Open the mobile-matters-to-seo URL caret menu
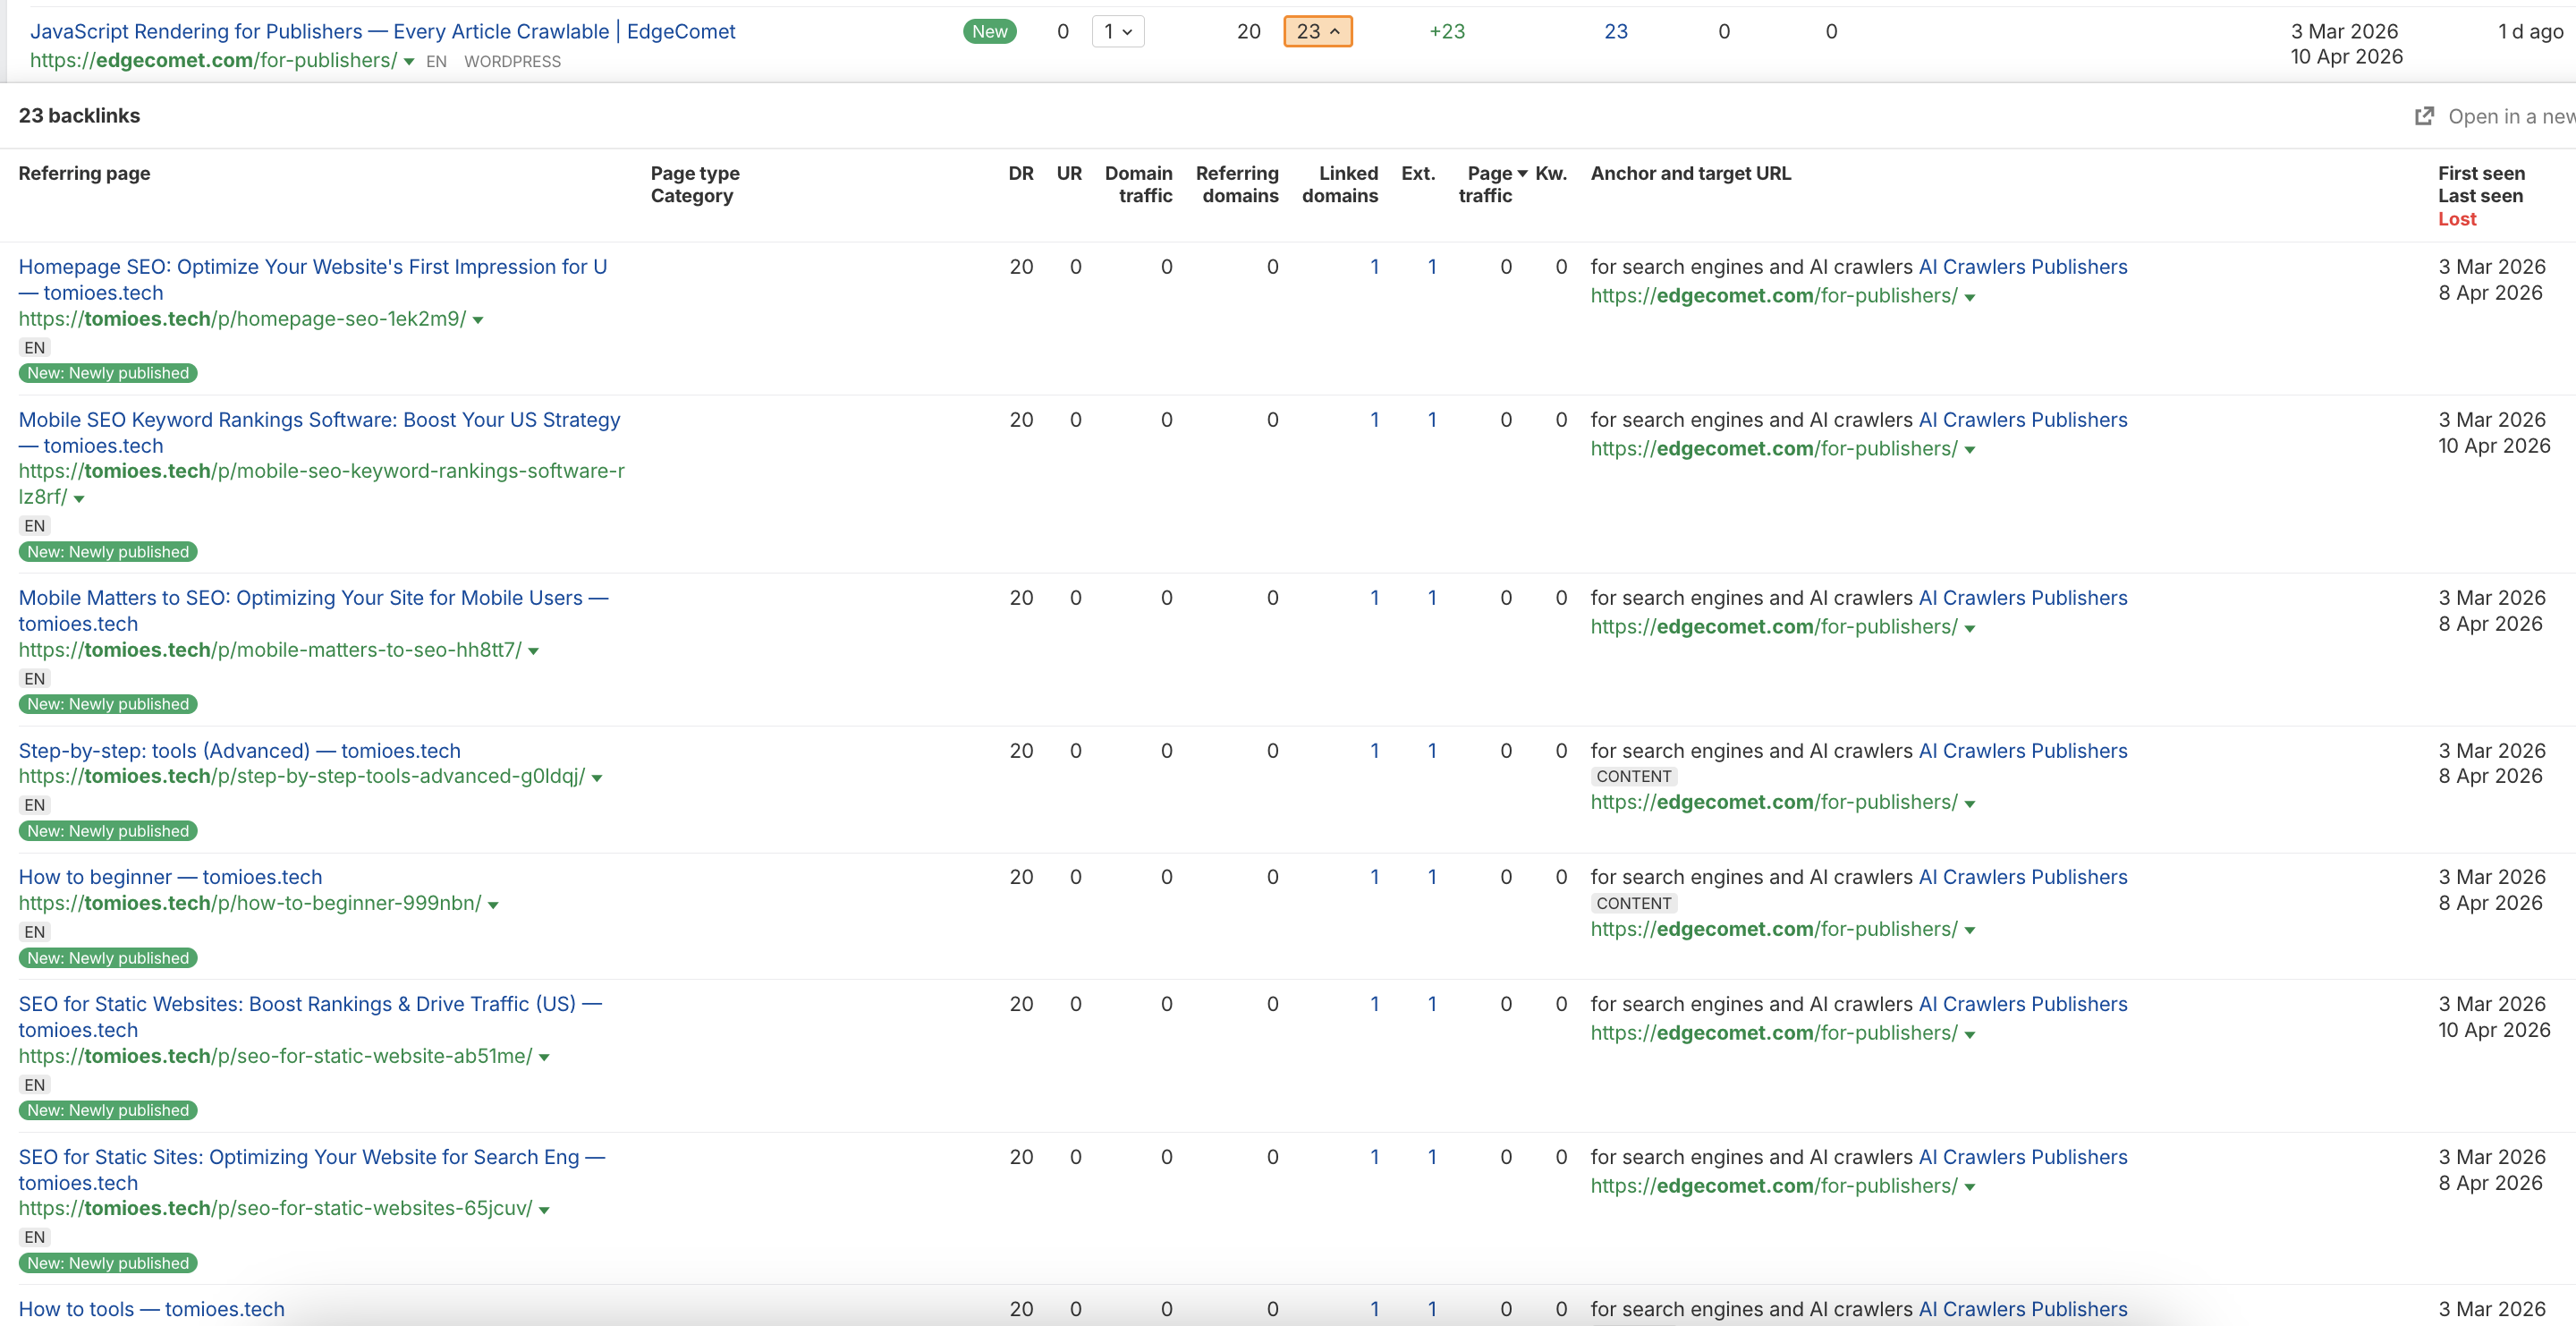Screen dimensions: 2576x1326 click(x=533, y=651)
